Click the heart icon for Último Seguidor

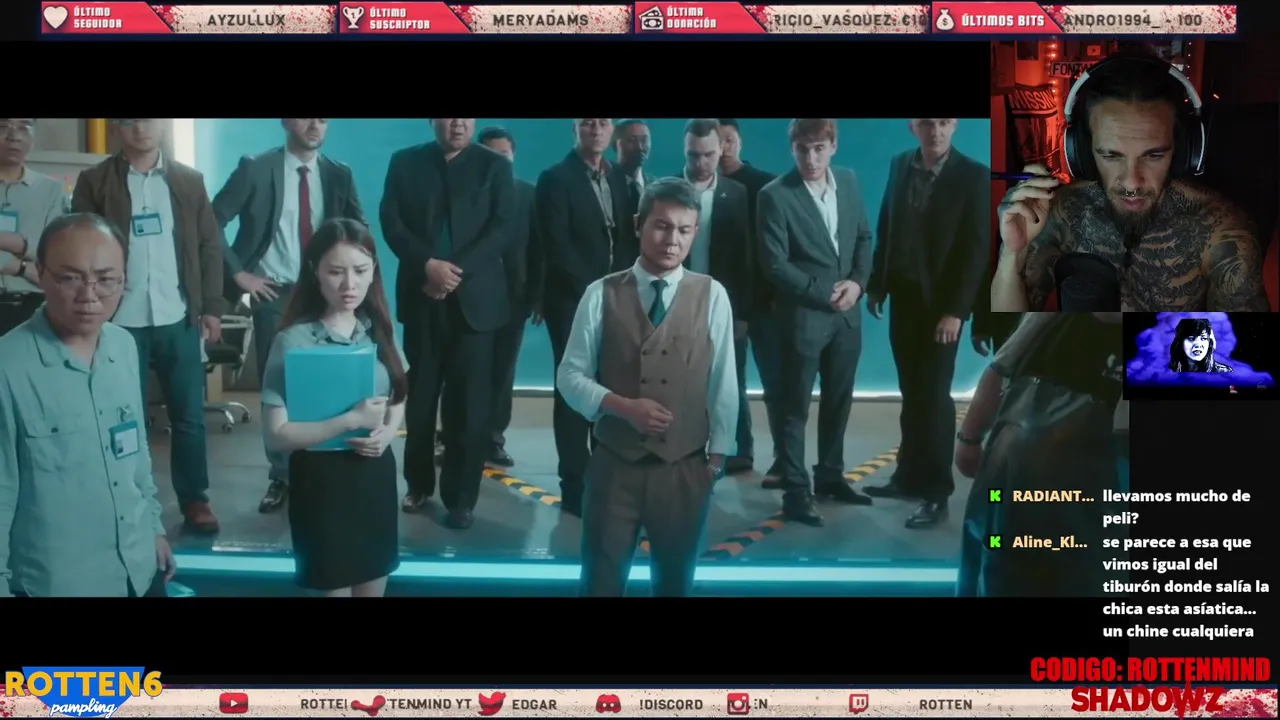click(x=57, y=18)
